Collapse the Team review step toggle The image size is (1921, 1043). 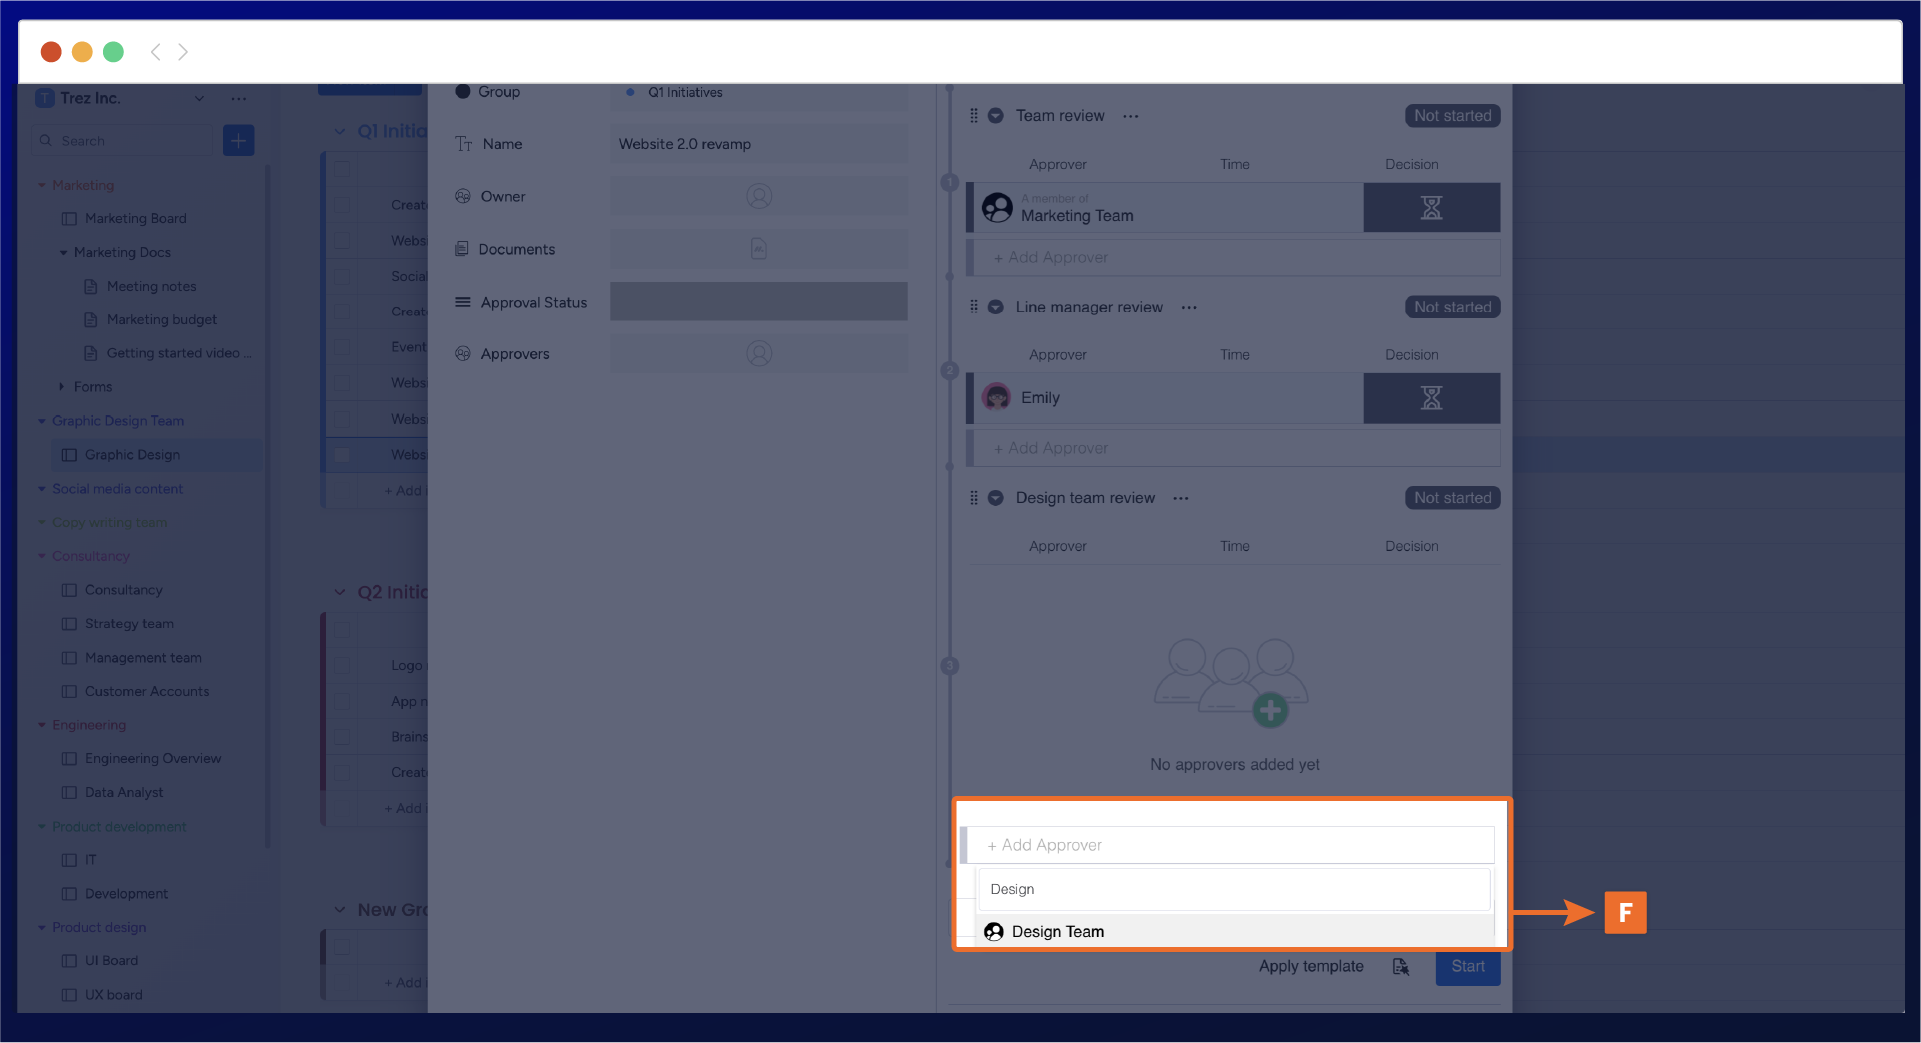(x=996, y=116)
